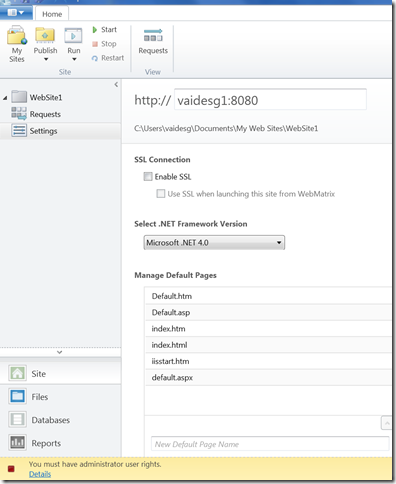Click the New Default Page Name field
This screenshot has width=396, height=484.
pos(270,444)
